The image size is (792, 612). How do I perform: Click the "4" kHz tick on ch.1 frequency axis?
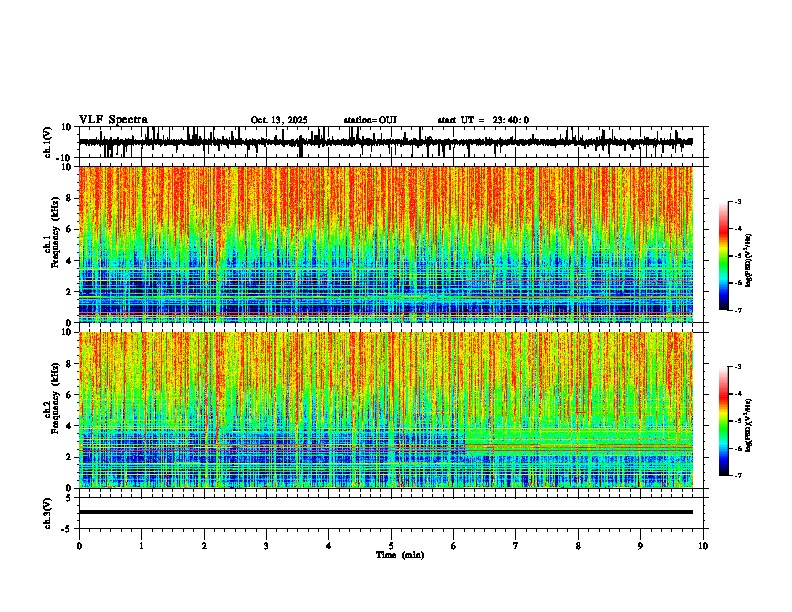point(70,261)
